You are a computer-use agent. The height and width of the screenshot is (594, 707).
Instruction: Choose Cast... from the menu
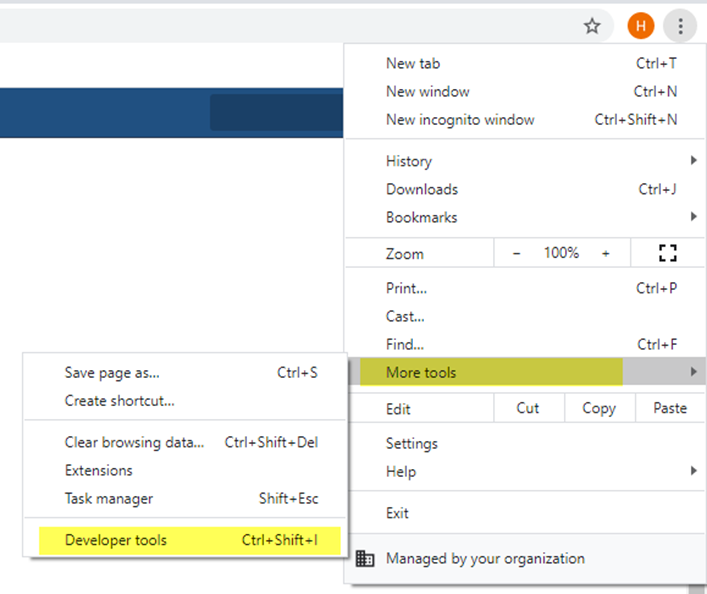pos(525,316)
